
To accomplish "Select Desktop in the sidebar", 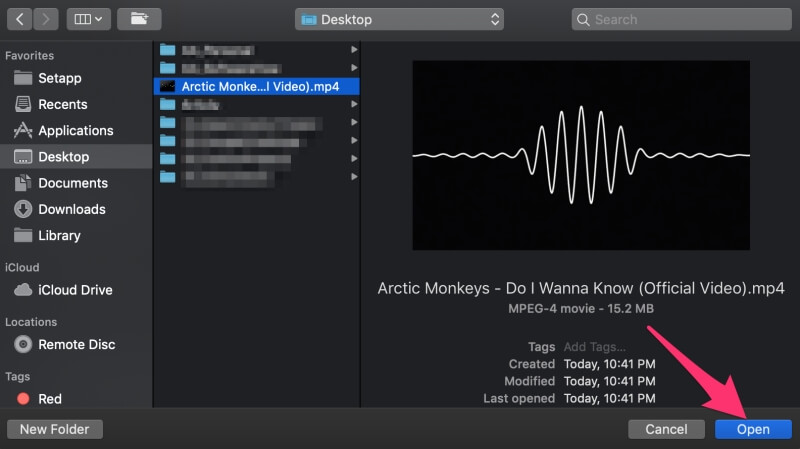I will pyautogui.click(x=77, y=157).
